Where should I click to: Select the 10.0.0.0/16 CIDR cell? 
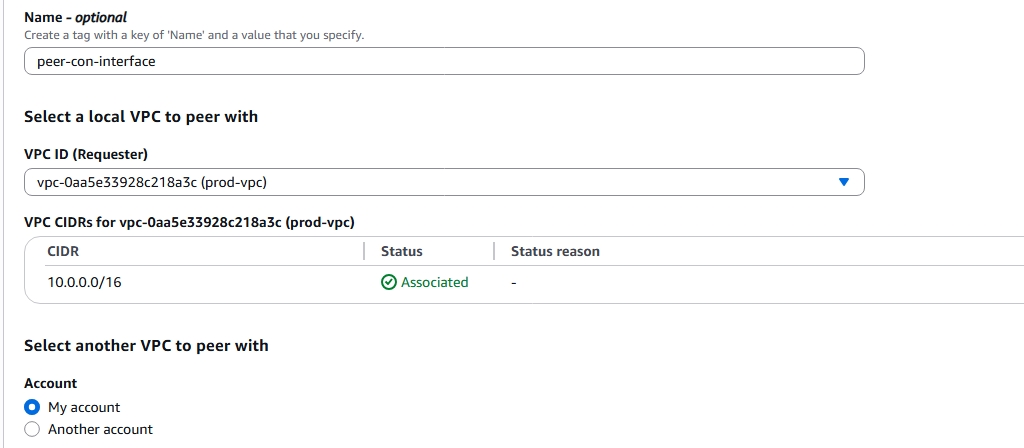pos(85,283)
